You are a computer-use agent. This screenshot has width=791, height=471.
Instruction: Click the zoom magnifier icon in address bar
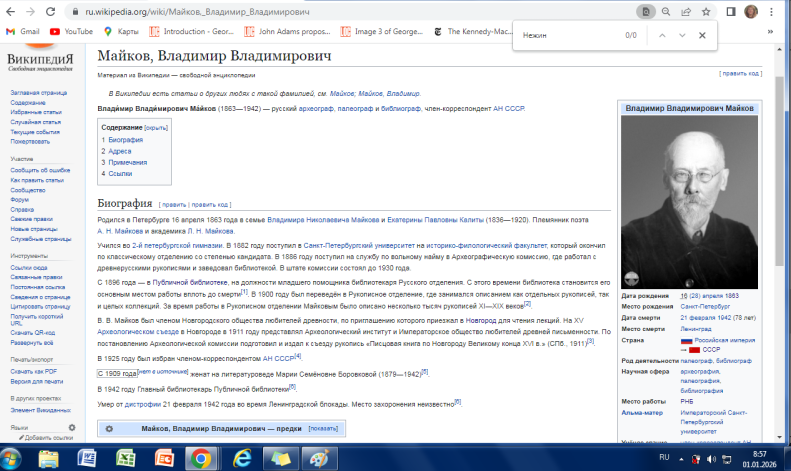point(666,11)
